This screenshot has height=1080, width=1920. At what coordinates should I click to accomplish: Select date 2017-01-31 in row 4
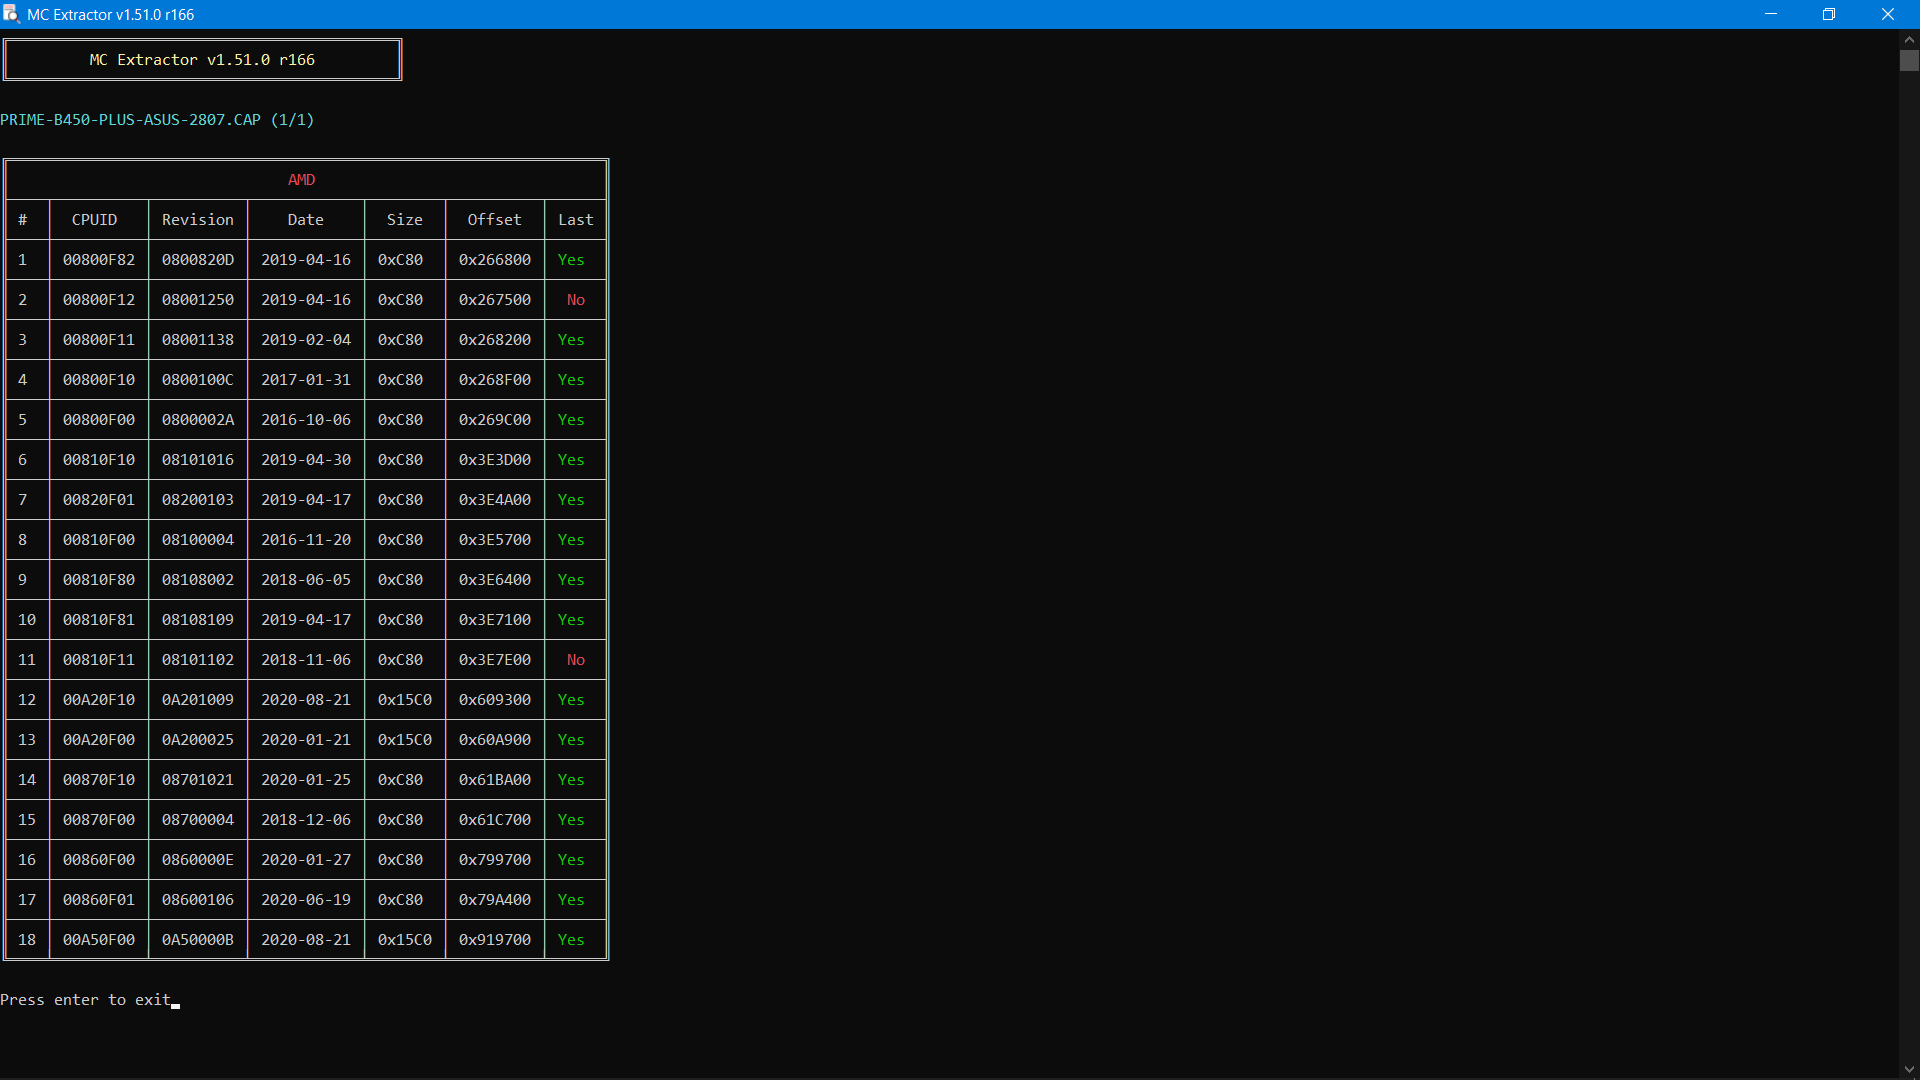[x=305, y=379]
